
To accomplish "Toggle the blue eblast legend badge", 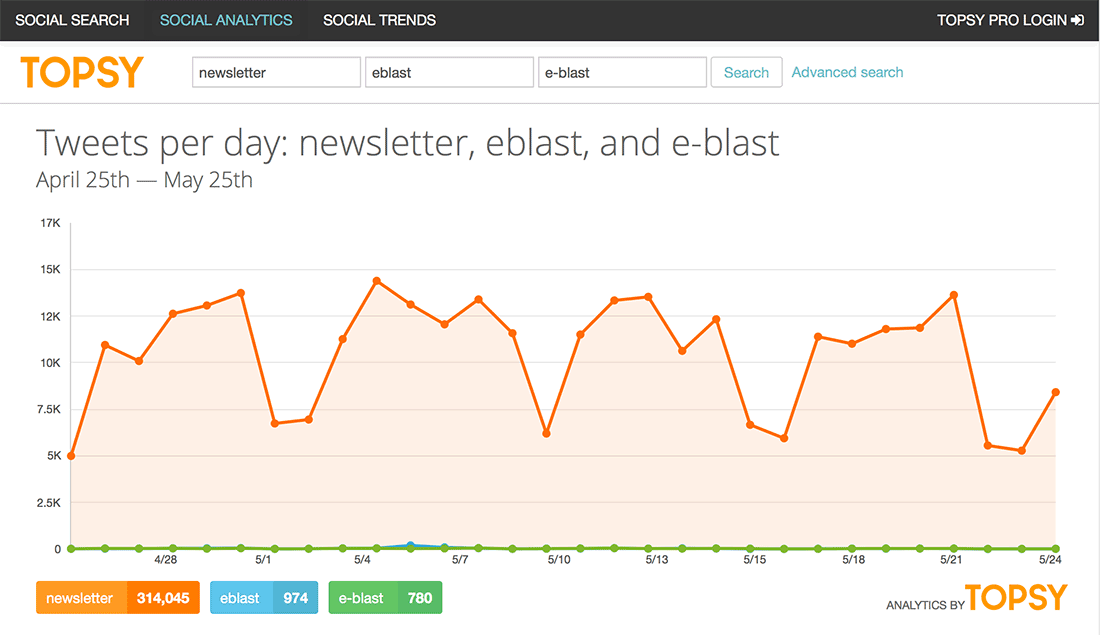I will point(264,598).
